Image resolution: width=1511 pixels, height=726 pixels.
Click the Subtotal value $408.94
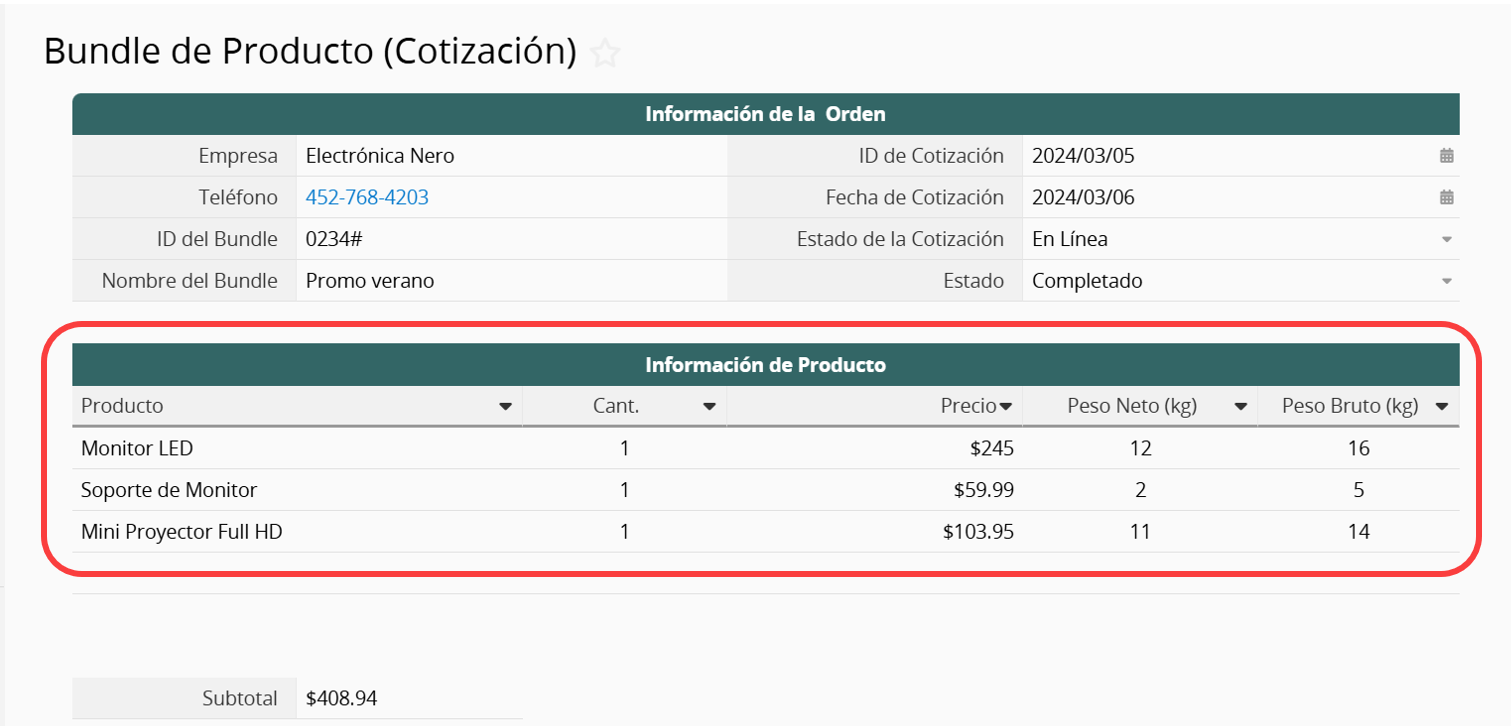pos(341,699)
